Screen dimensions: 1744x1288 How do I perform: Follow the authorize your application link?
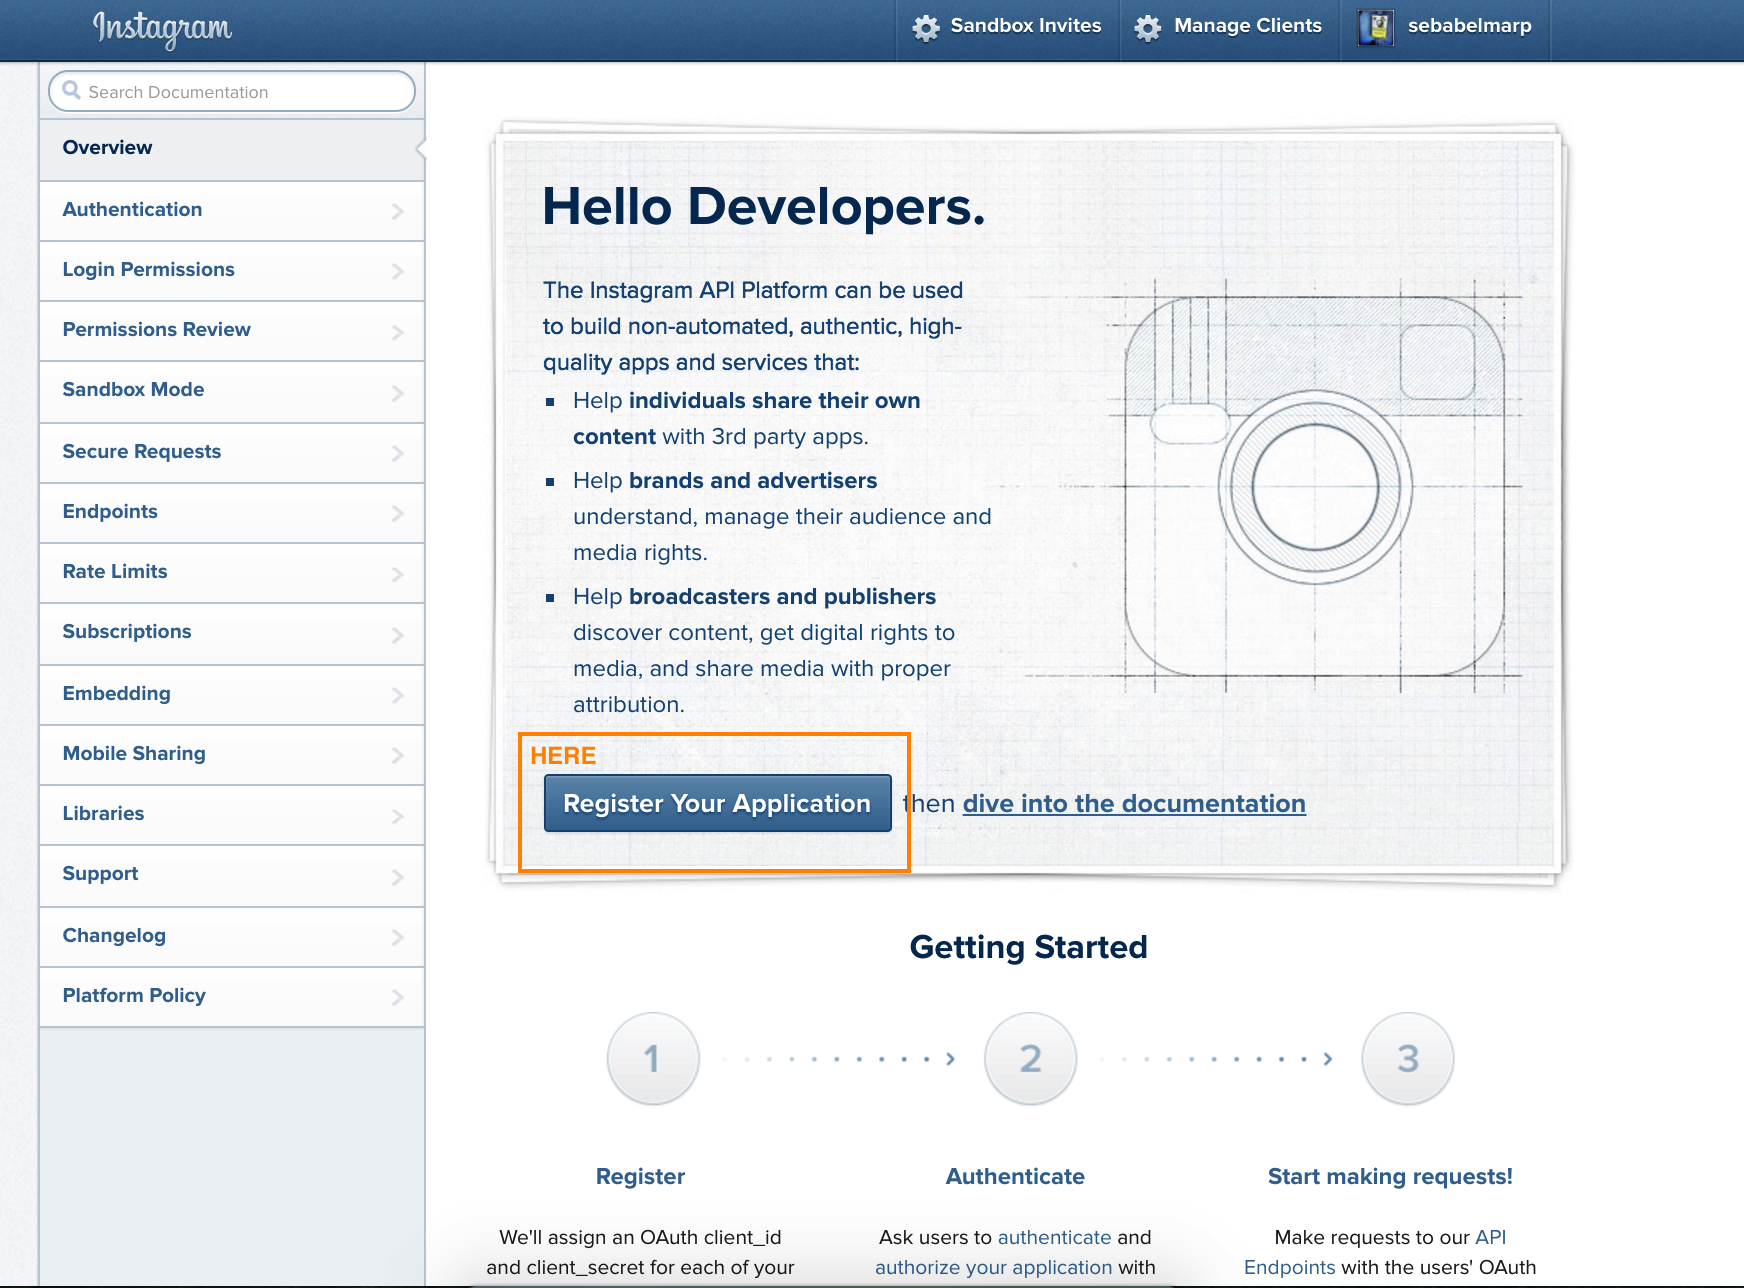click(993, 1267)
